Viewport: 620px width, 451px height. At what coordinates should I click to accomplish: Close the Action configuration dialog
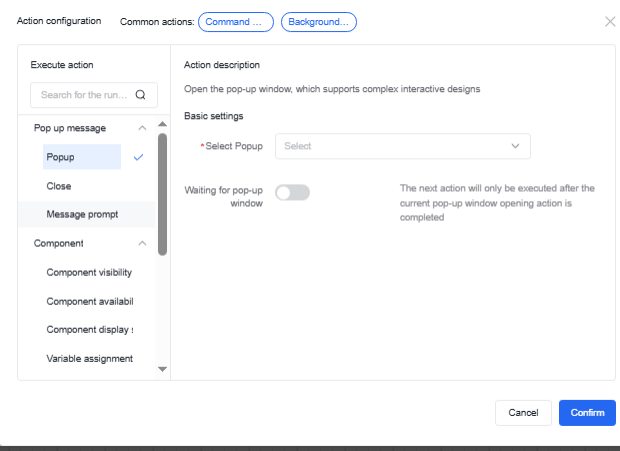[x=610, y=21]
